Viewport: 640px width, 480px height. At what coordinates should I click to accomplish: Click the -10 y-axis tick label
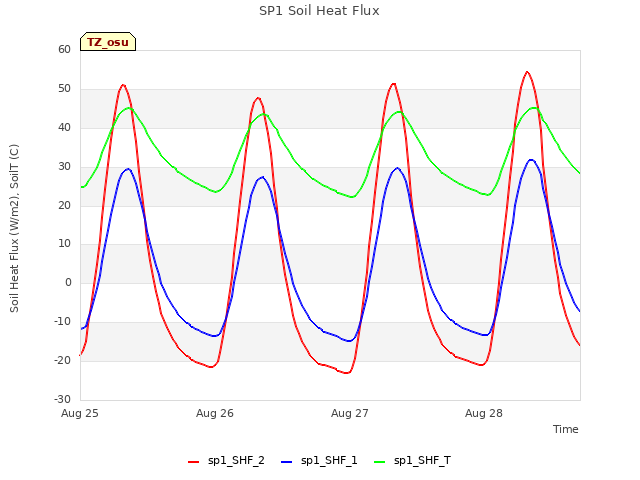pos(62,321)
